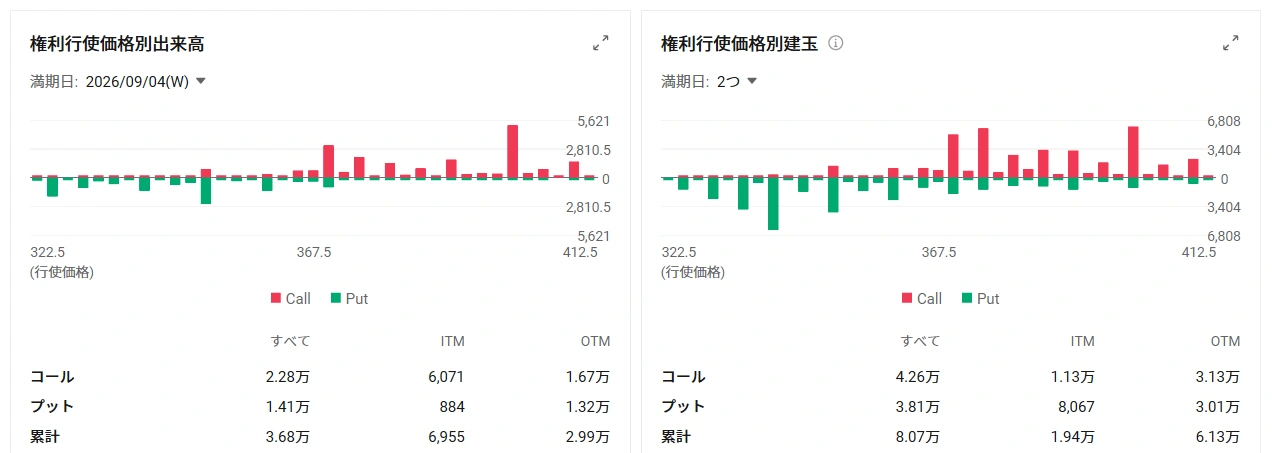
Task: Click the プット row label in 出来高 table
Action: tap(53, 406)
